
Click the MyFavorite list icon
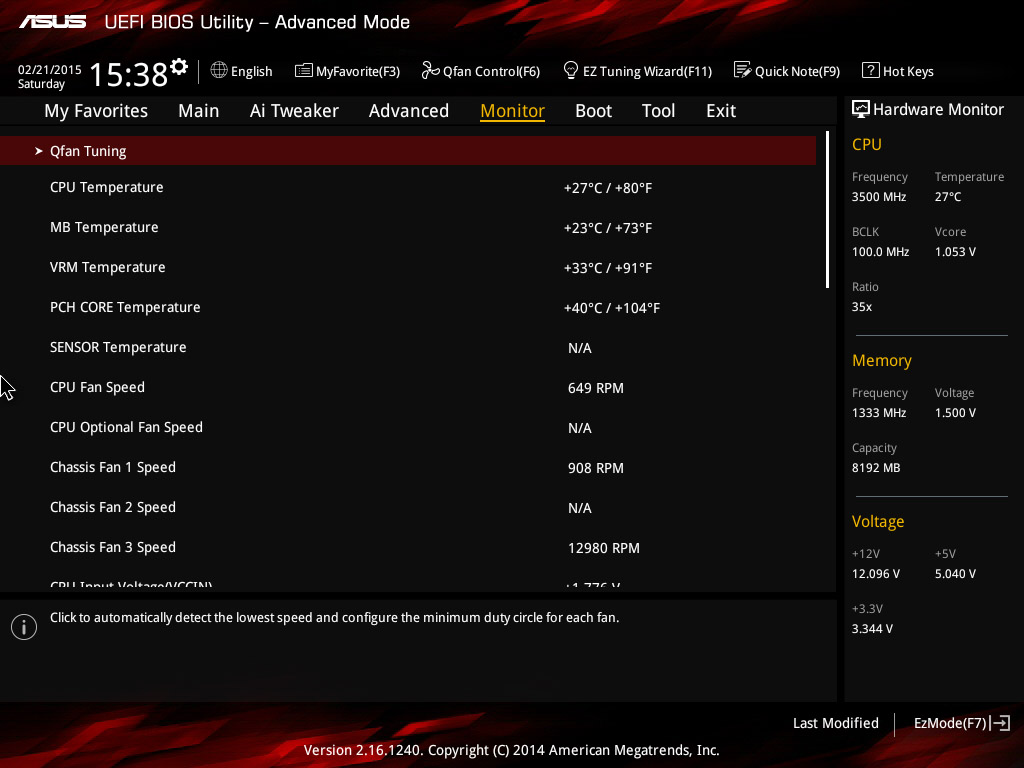(304, 70)
